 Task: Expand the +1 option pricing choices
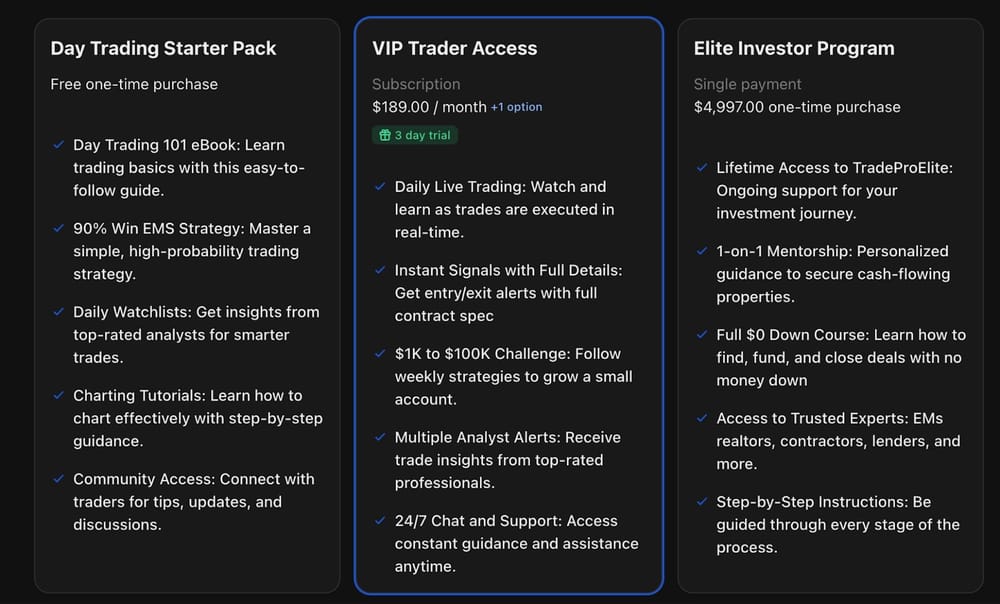click(518, 106)
